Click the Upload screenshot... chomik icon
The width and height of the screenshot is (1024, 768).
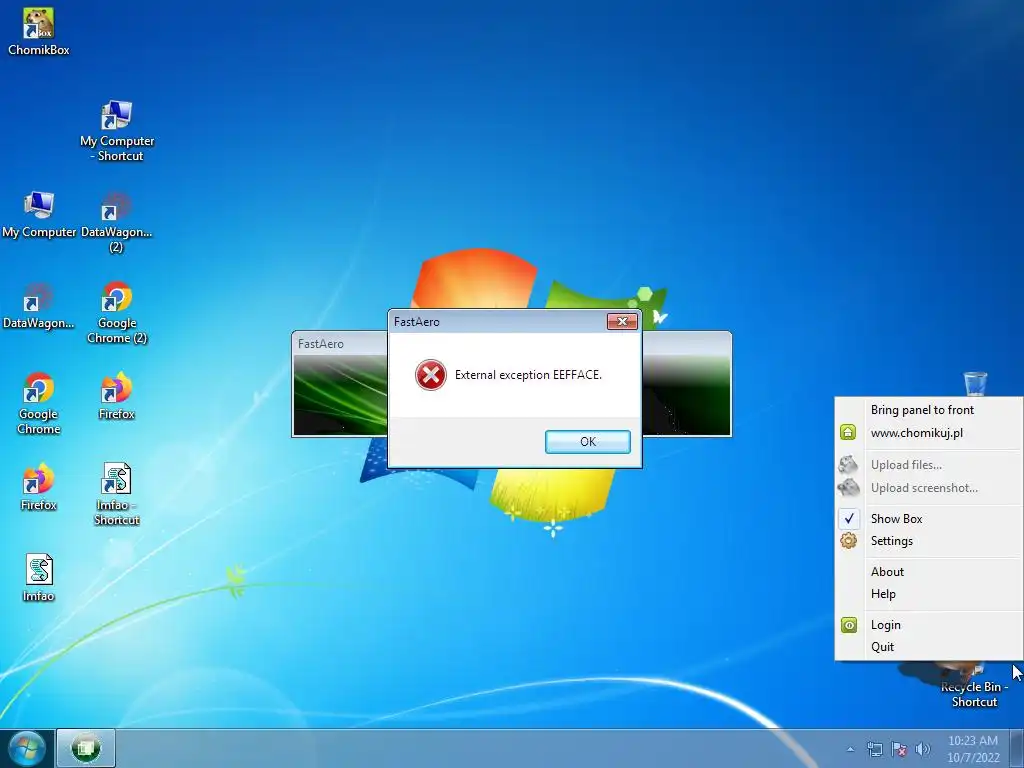[x=848, y=488]
